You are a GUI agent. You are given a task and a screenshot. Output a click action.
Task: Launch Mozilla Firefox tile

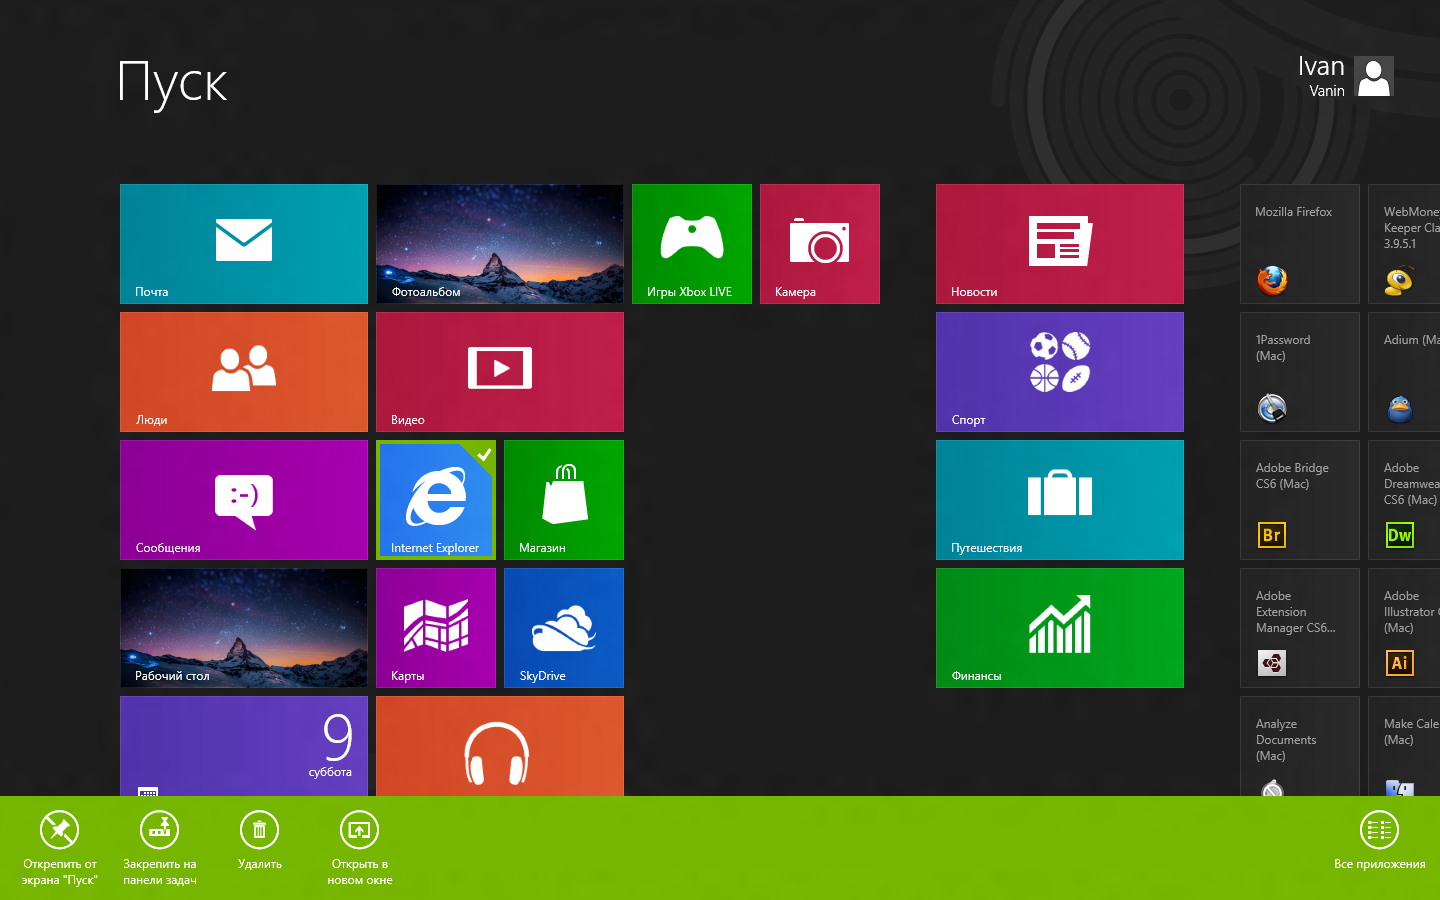[x=1300, y=244]
